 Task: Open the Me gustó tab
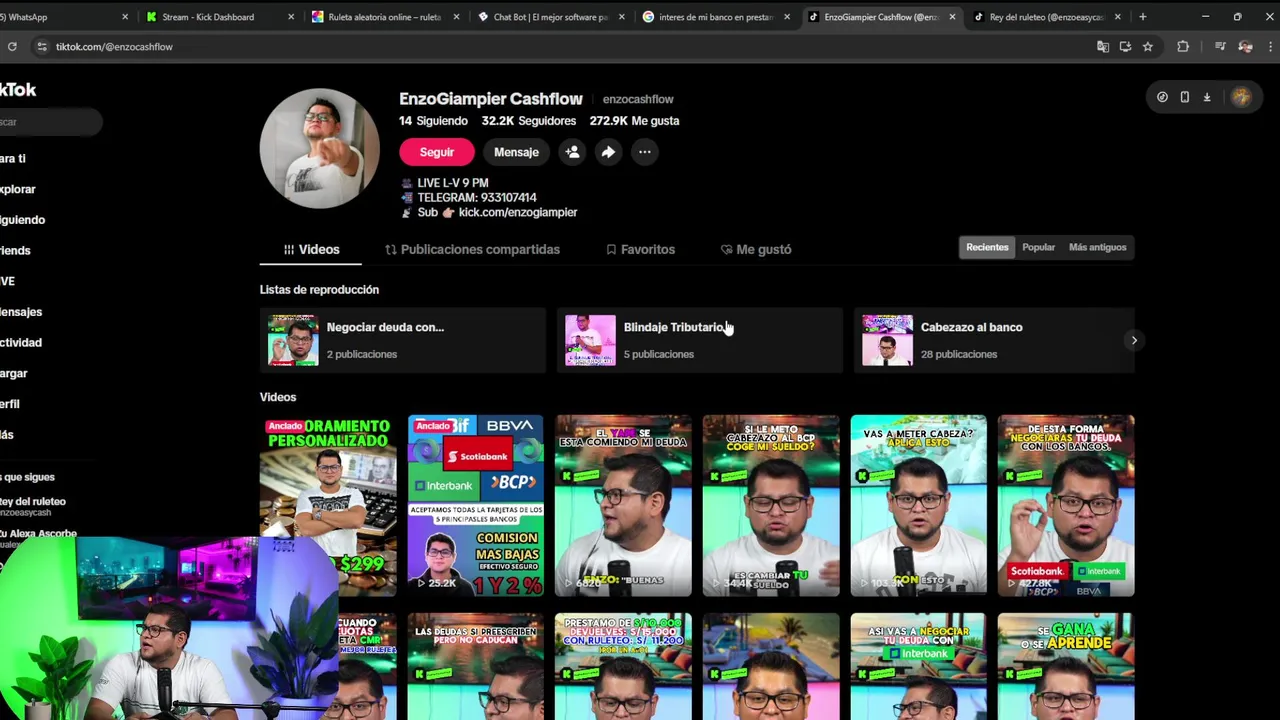[x=756, y=249]
